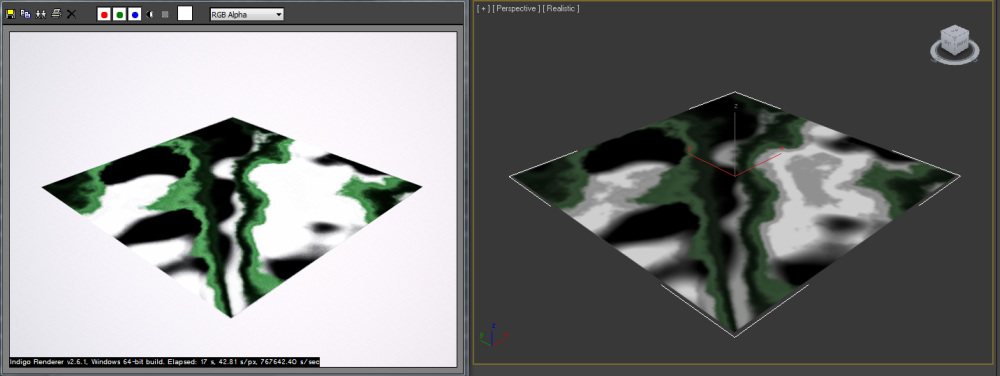The height and width of the screenshot is (376, 1000).
Task: Open the Realistic shading mode menu
Action: (x=561, y=8)
